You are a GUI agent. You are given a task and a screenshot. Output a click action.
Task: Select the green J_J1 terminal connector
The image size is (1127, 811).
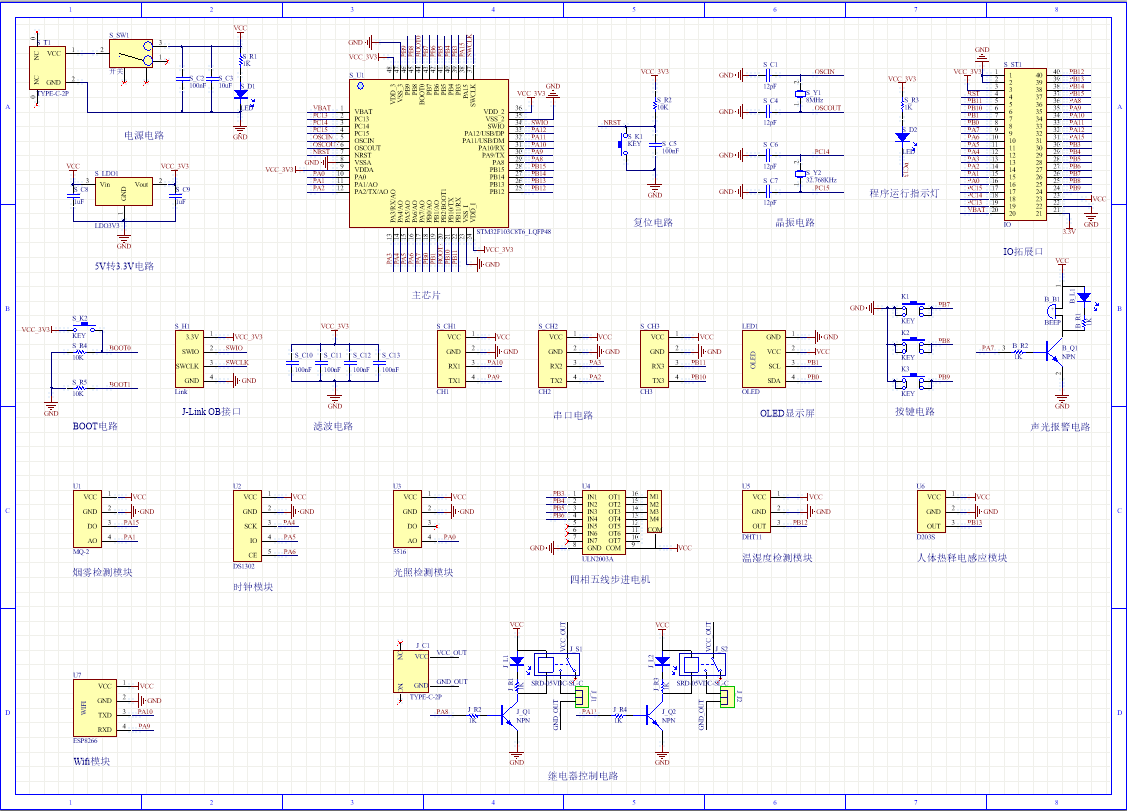[581, 697]
